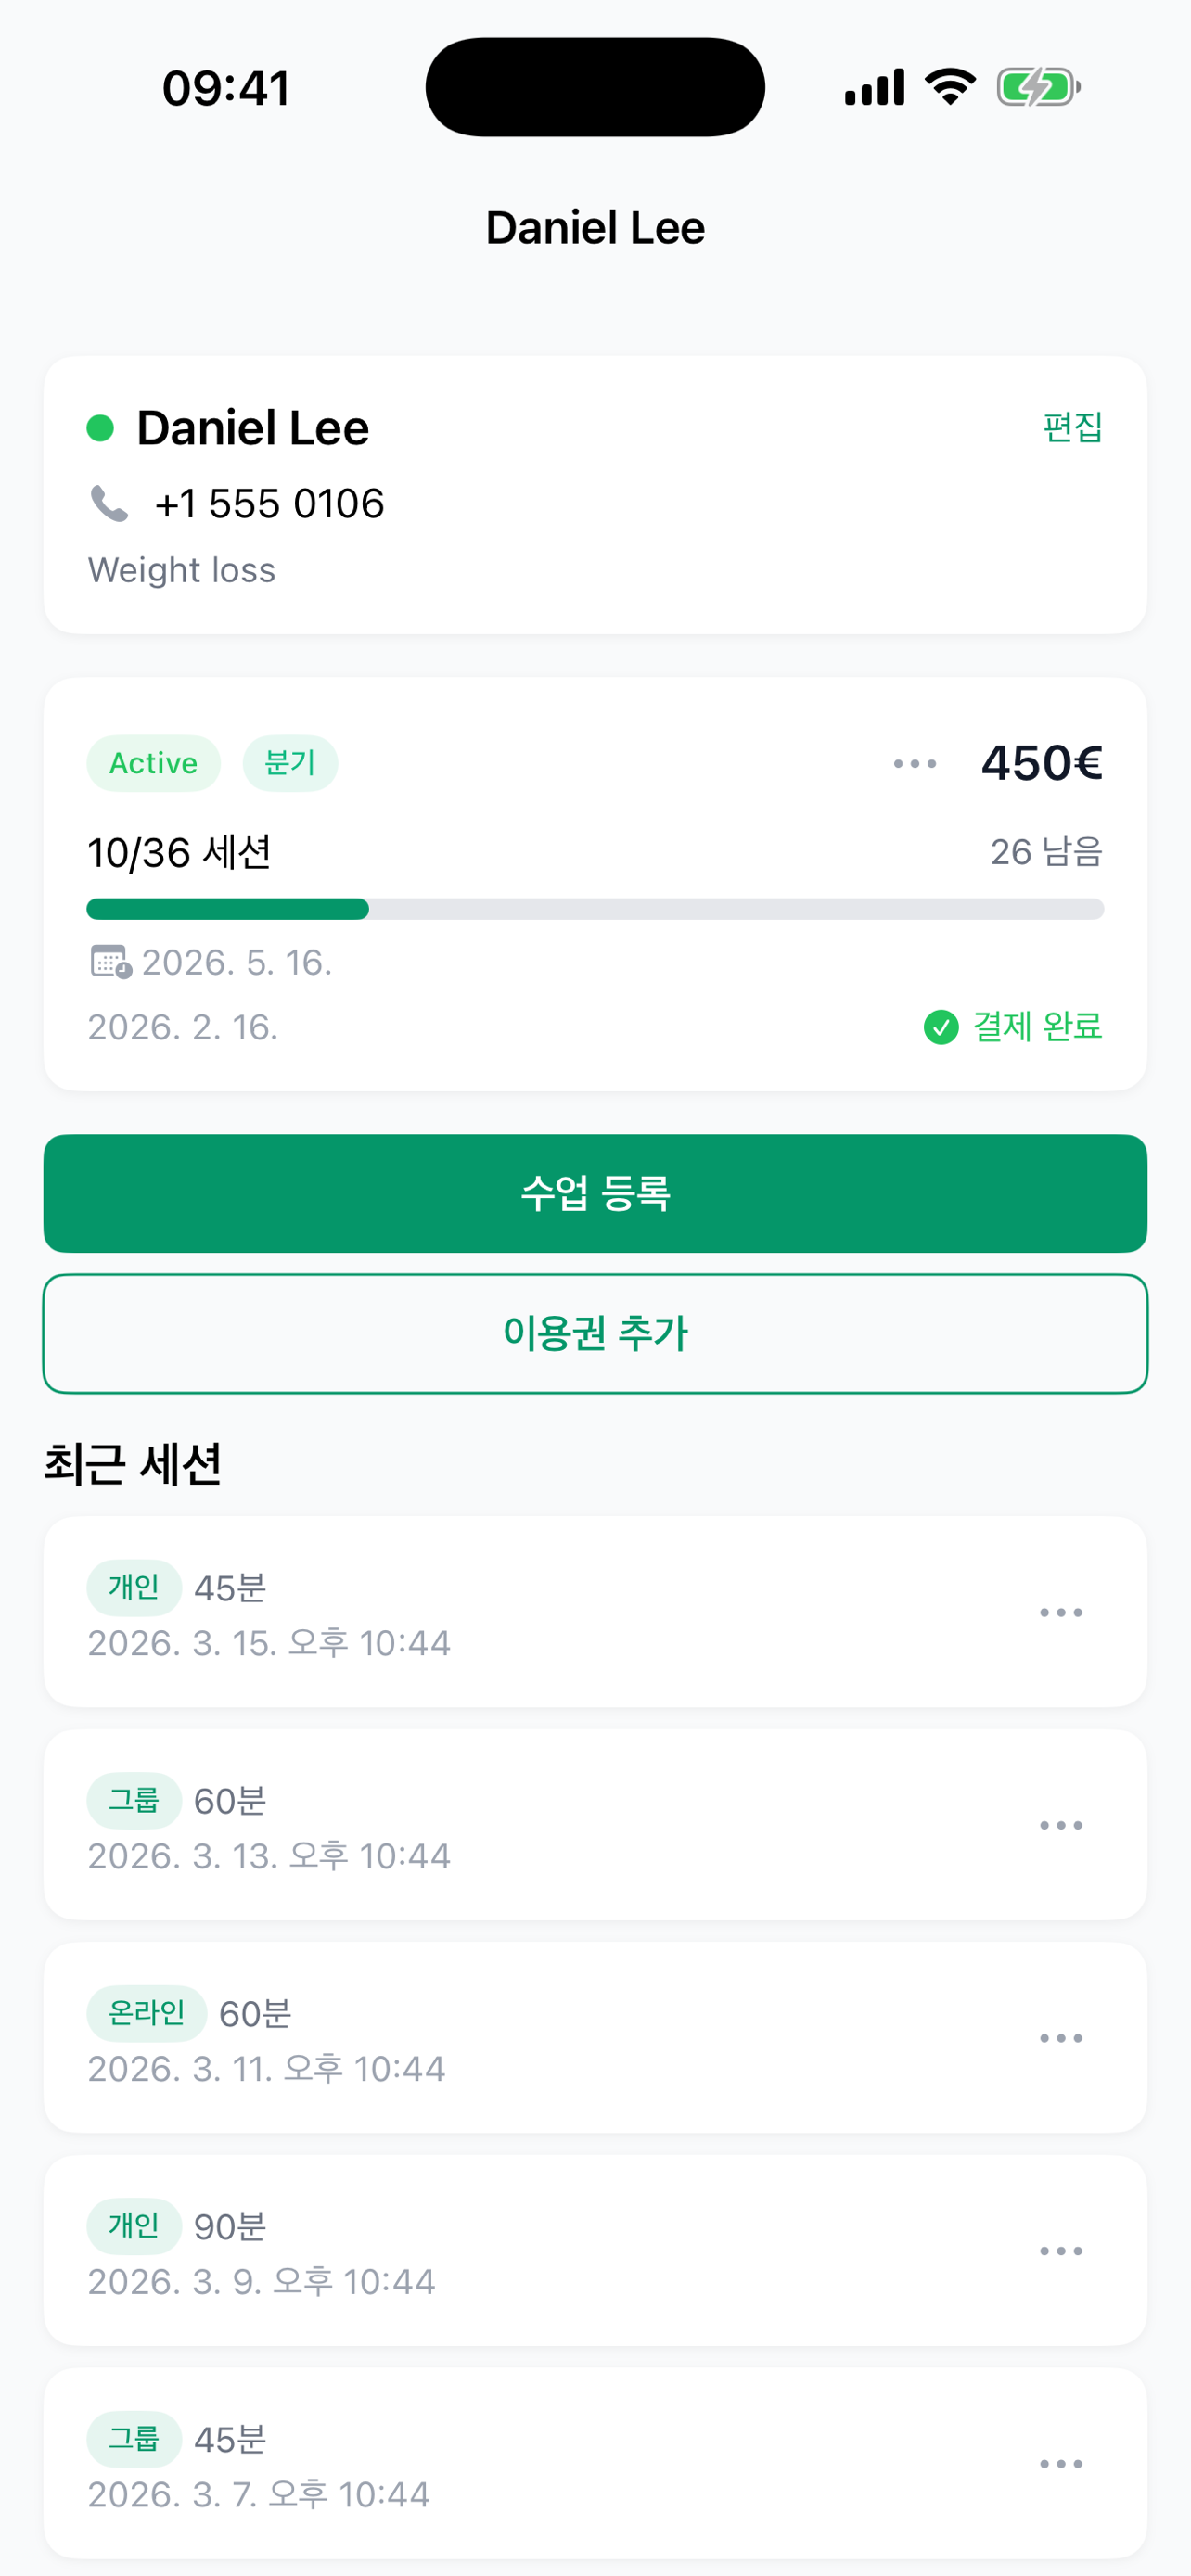Tap the Active status badge
The width and height of the screenshot is (1191, 2576).
153,764
